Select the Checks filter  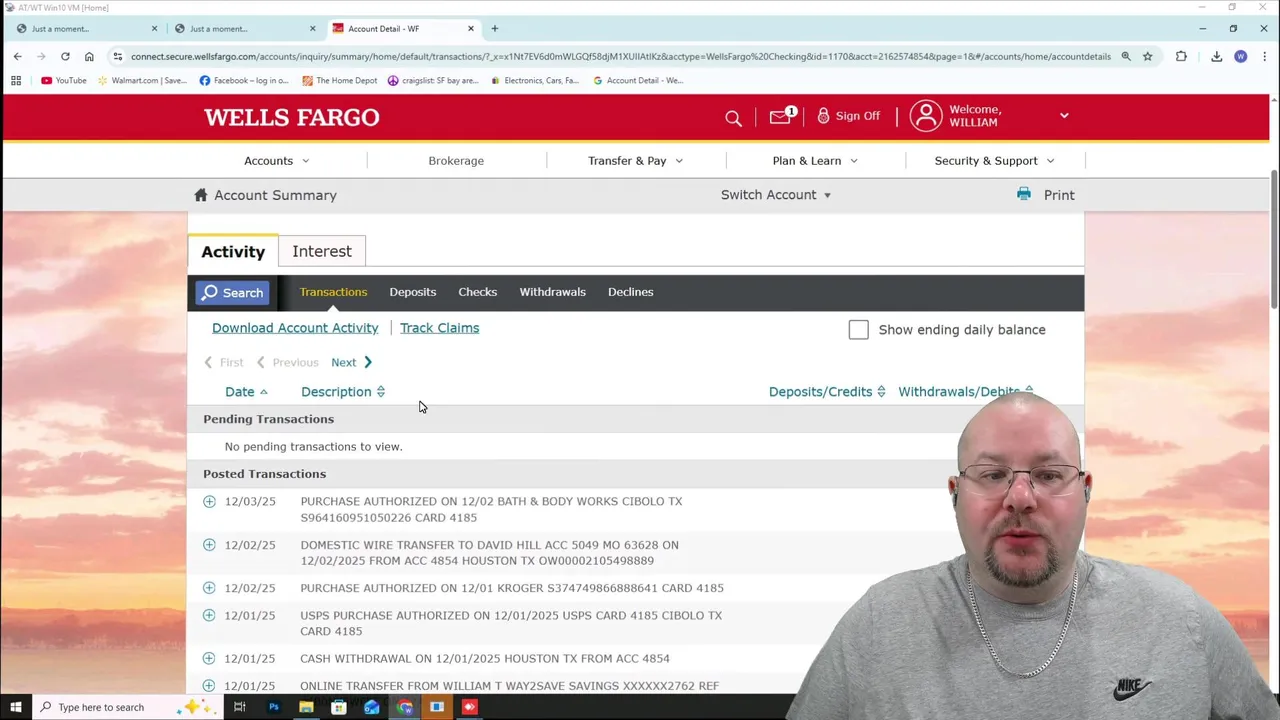(477, 292)
